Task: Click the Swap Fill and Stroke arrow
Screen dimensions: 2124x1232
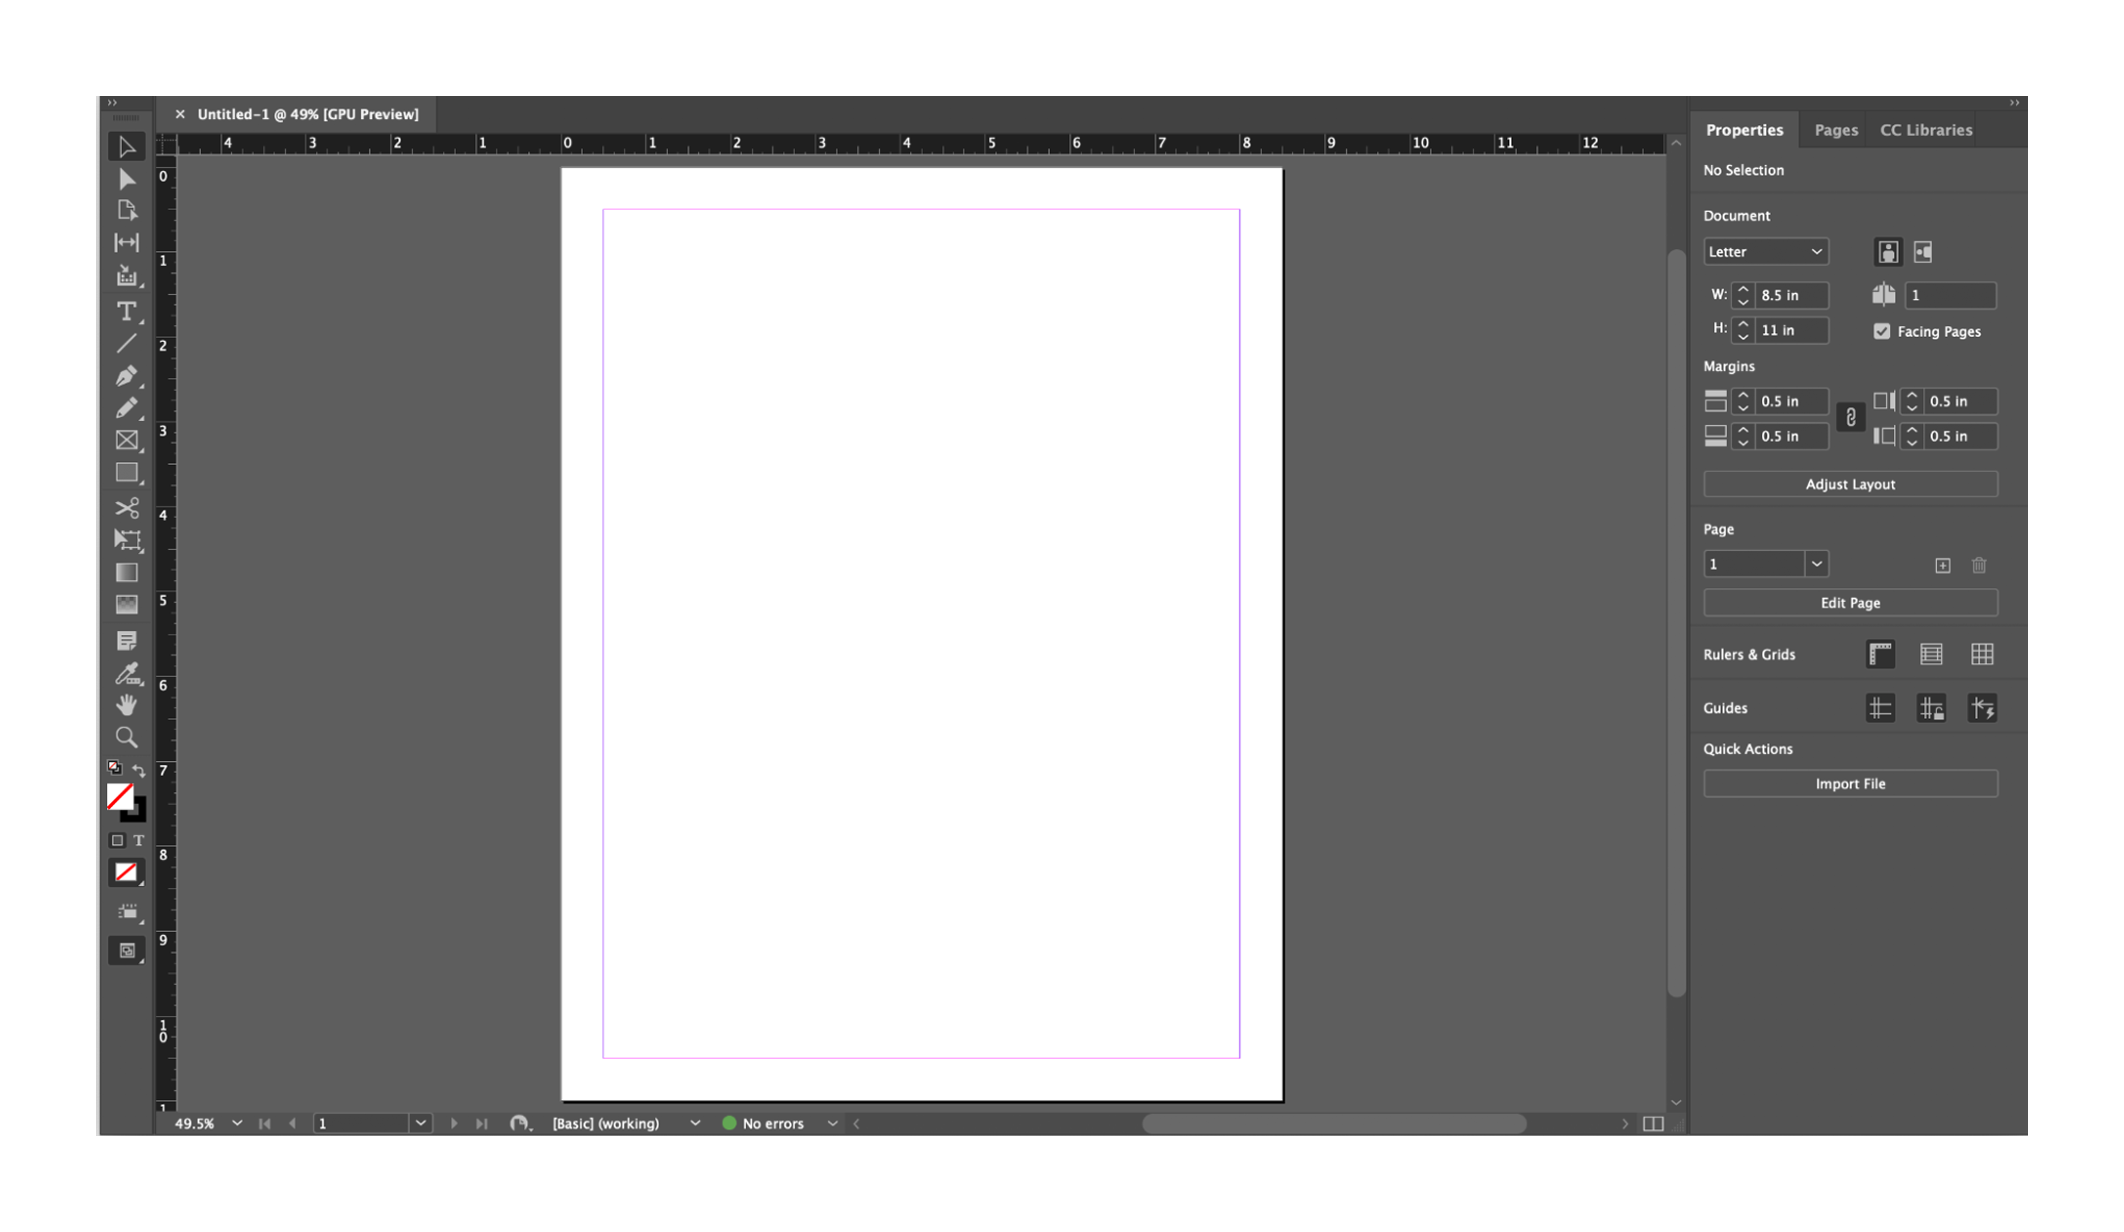Action: [x=139, y=769]
